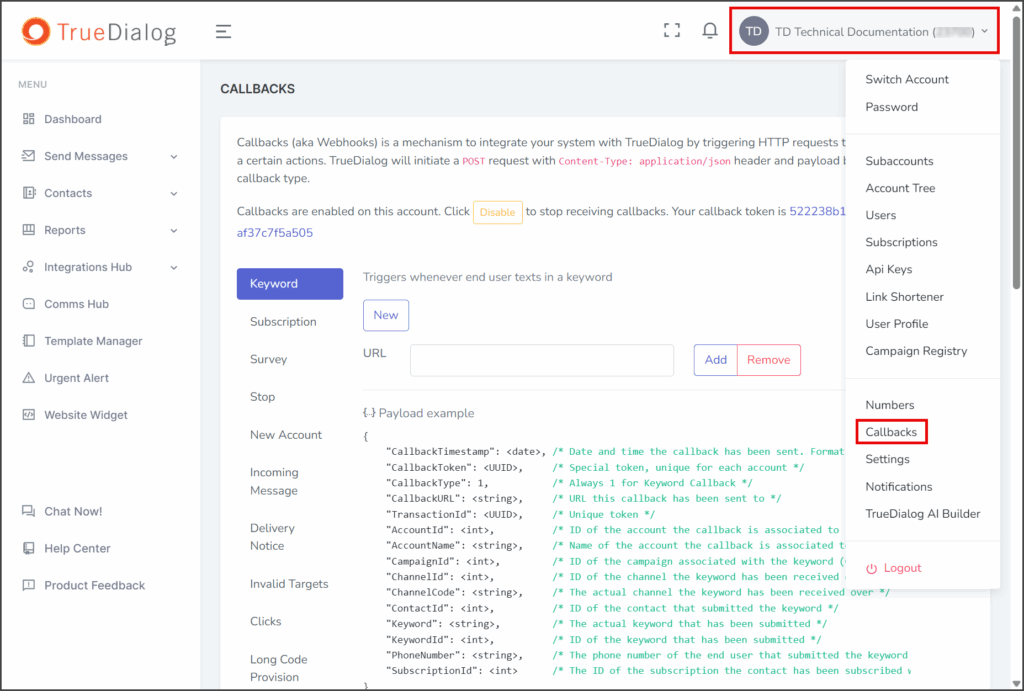The height and width of the screenshot is (691, 1024).
Task: Click the Reports icon in sidebar
Action: (29, 230)
